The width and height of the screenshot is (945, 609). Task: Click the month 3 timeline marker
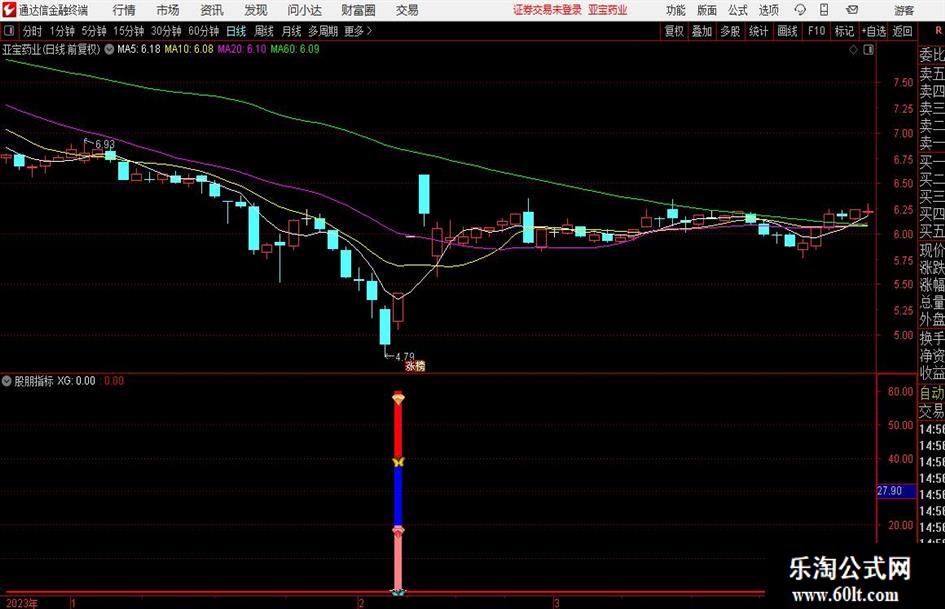tap(557, 603)
